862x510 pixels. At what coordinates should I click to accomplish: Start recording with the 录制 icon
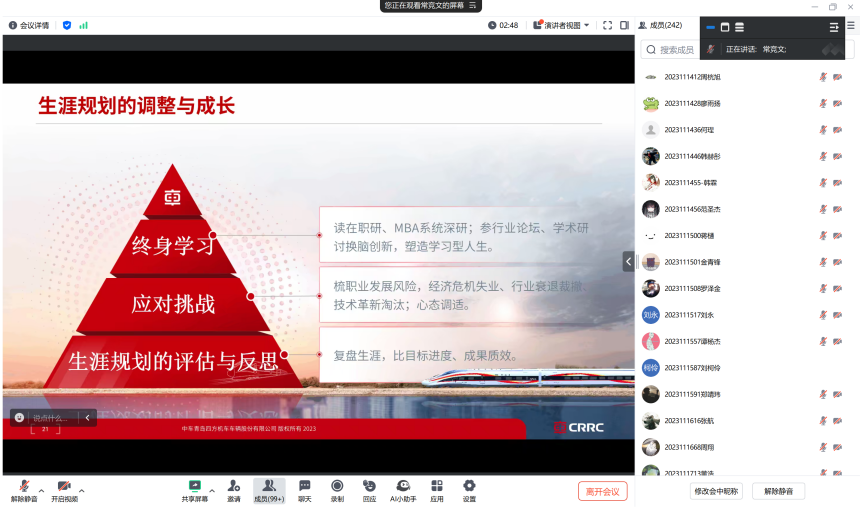(337, 489)
